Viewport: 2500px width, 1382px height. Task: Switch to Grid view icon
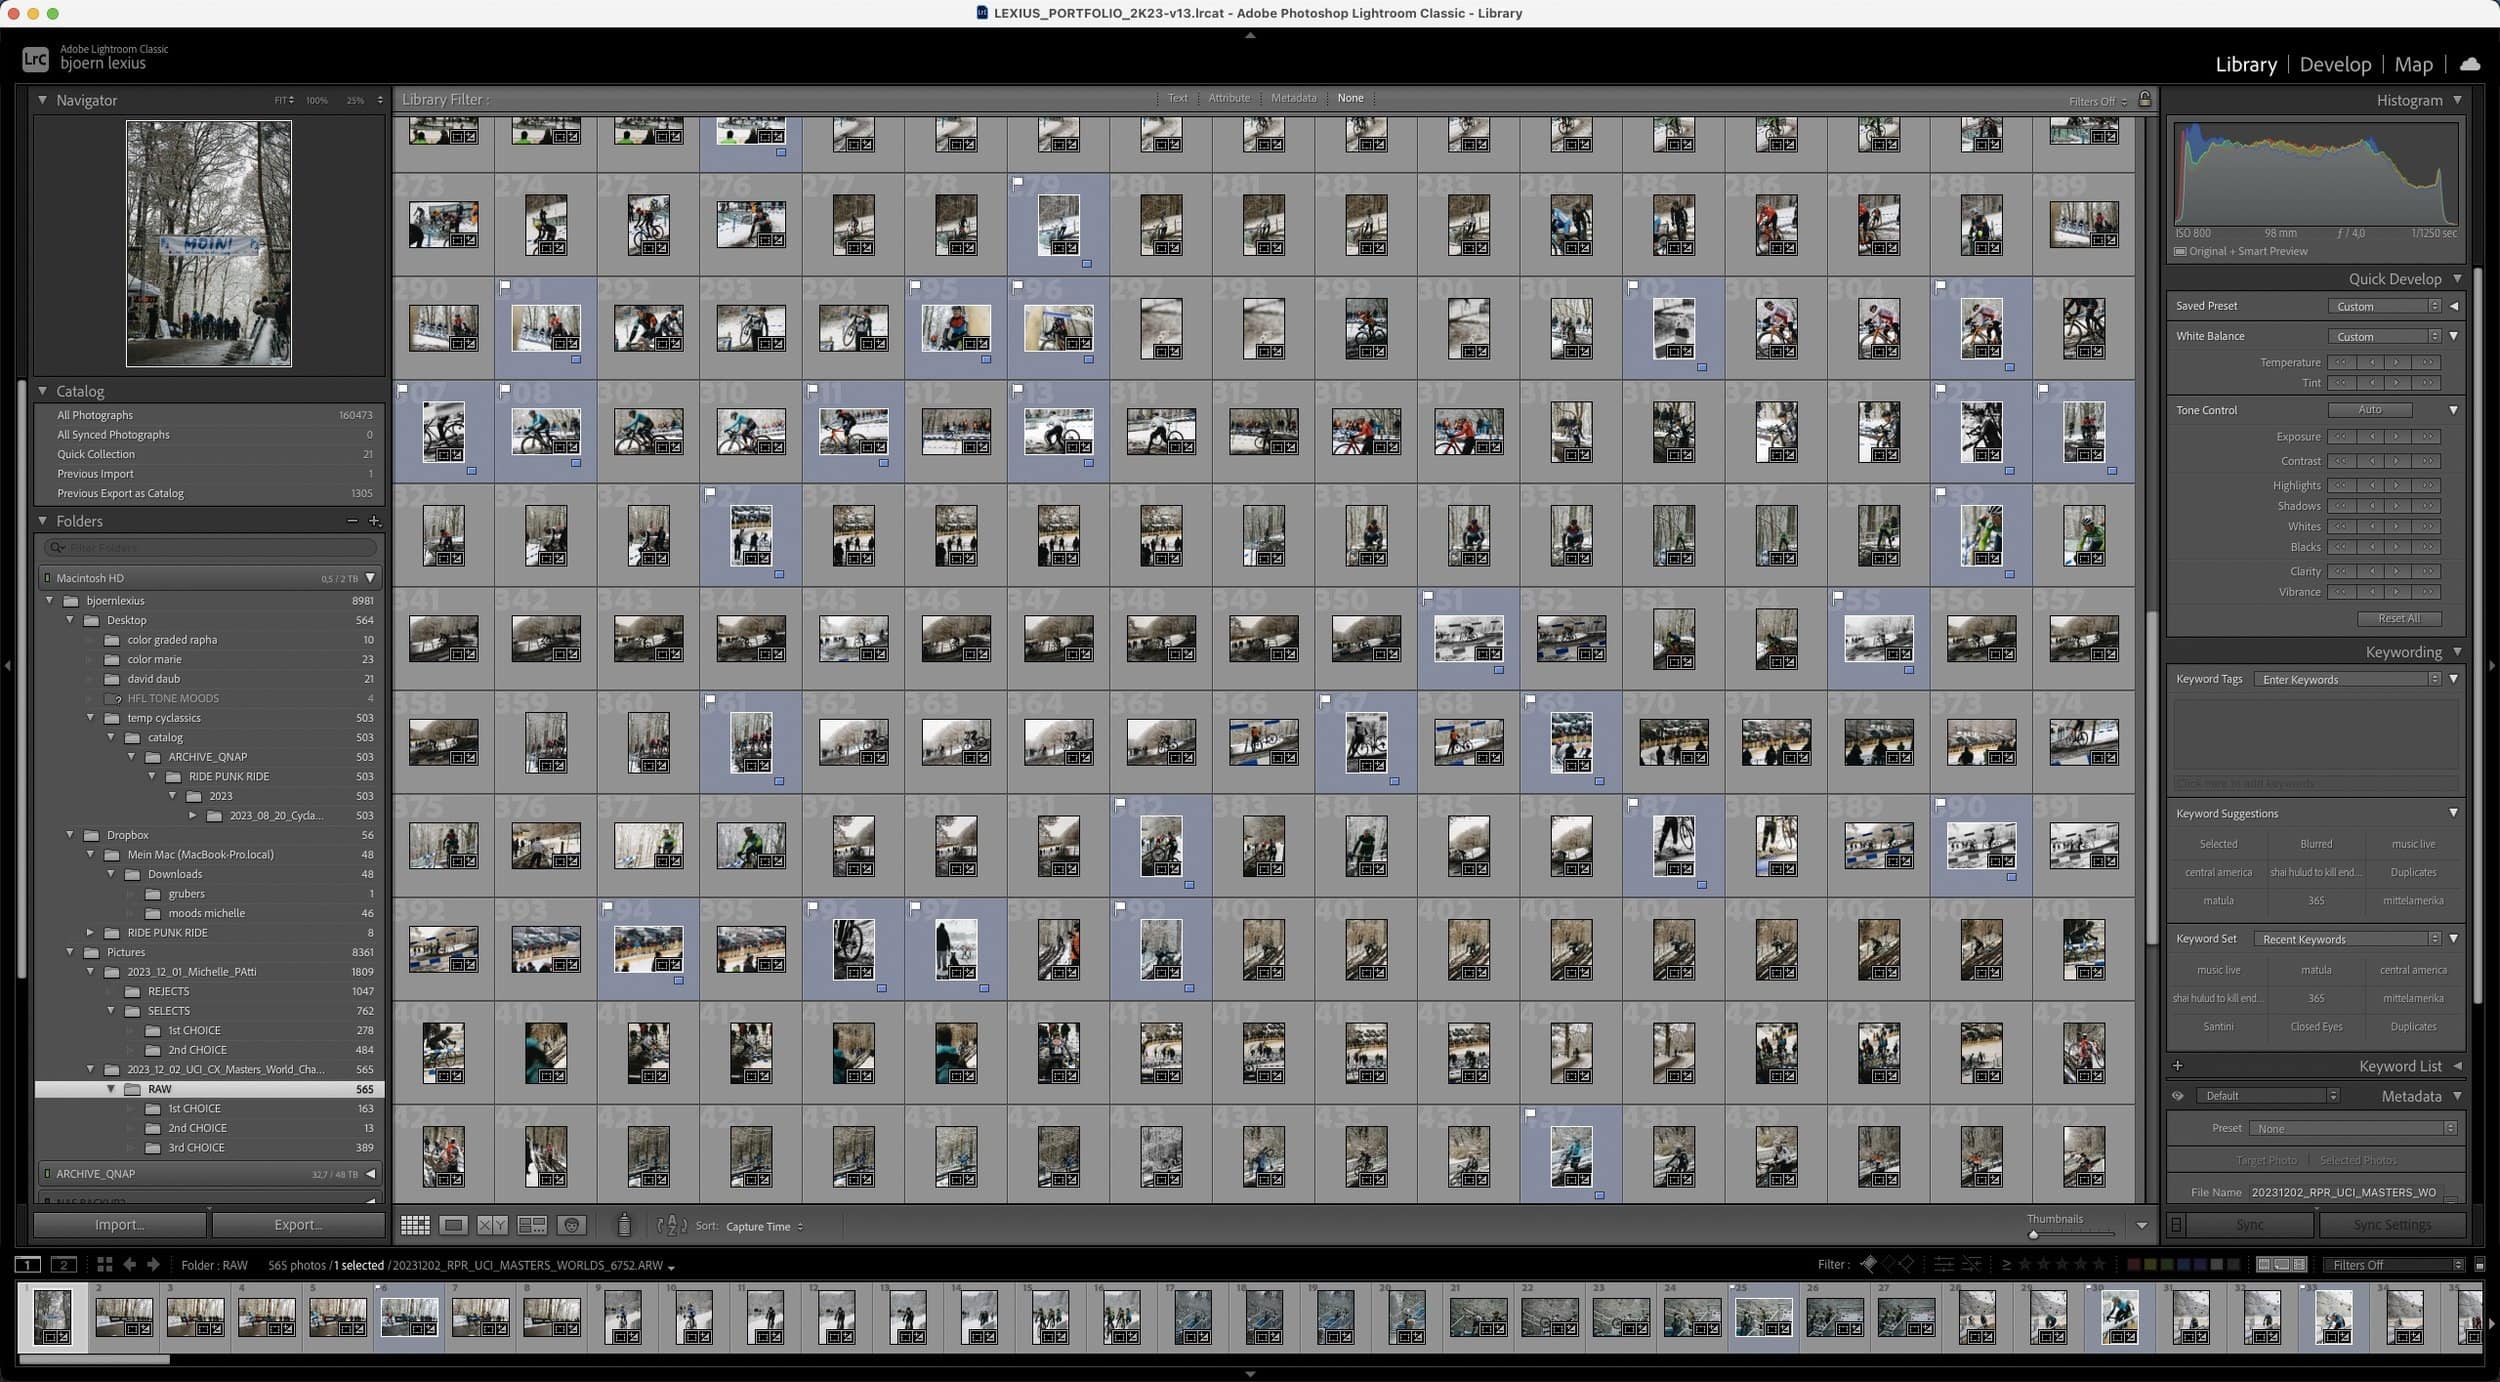(x=415, y=1225)
